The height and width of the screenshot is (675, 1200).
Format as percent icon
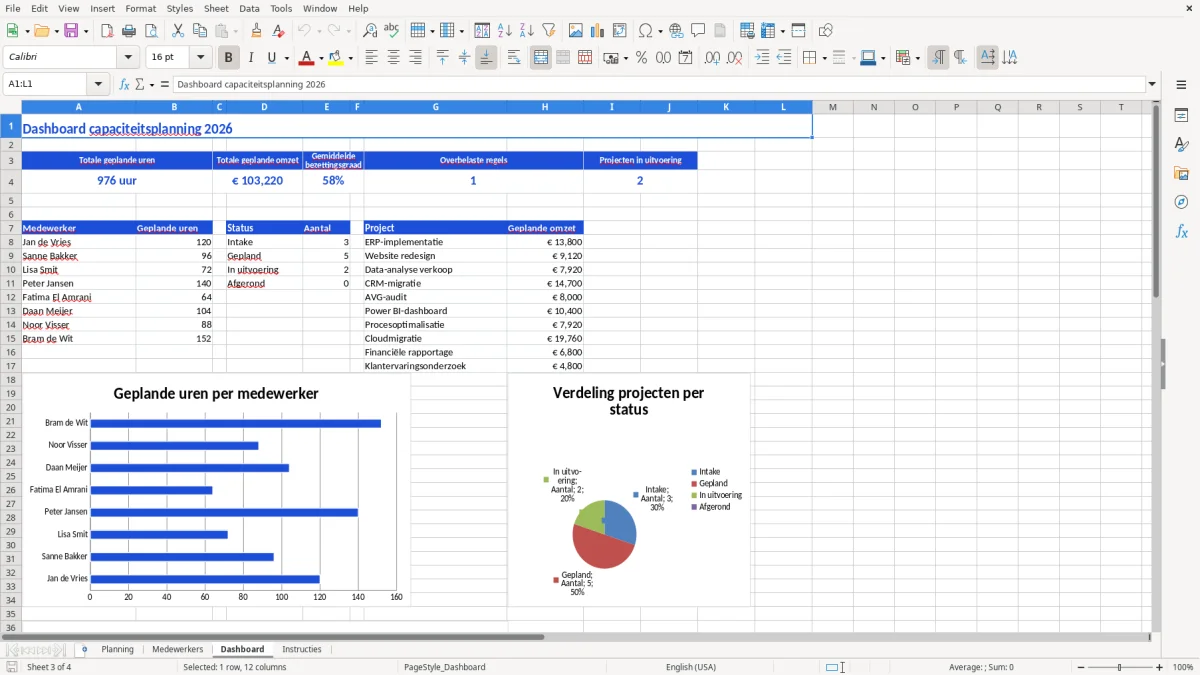pyautogui.click(x=641, y=58)
